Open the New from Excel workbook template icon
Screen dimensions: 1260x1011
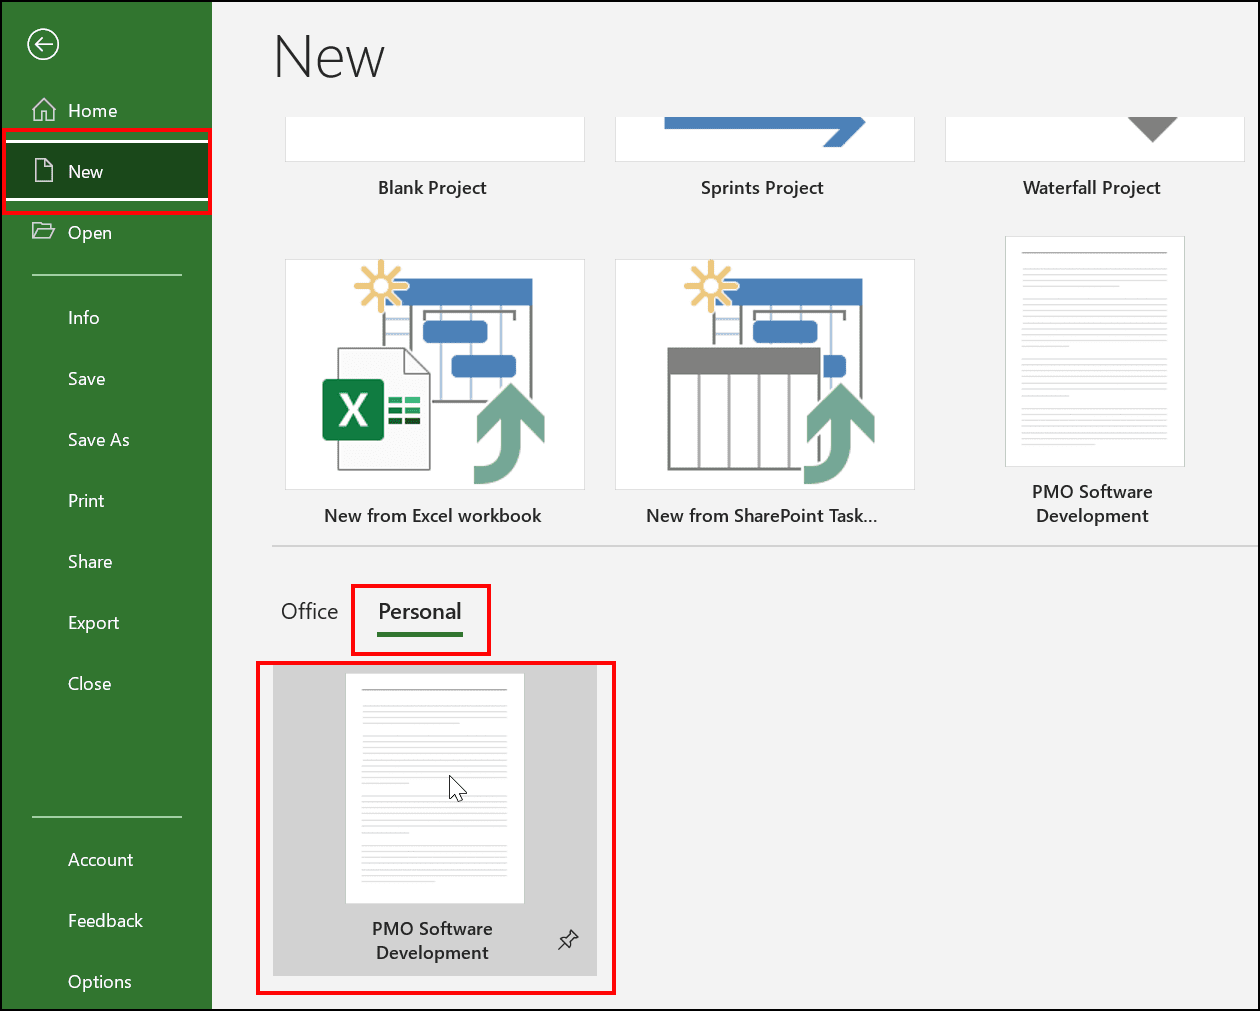click(435, 374)
